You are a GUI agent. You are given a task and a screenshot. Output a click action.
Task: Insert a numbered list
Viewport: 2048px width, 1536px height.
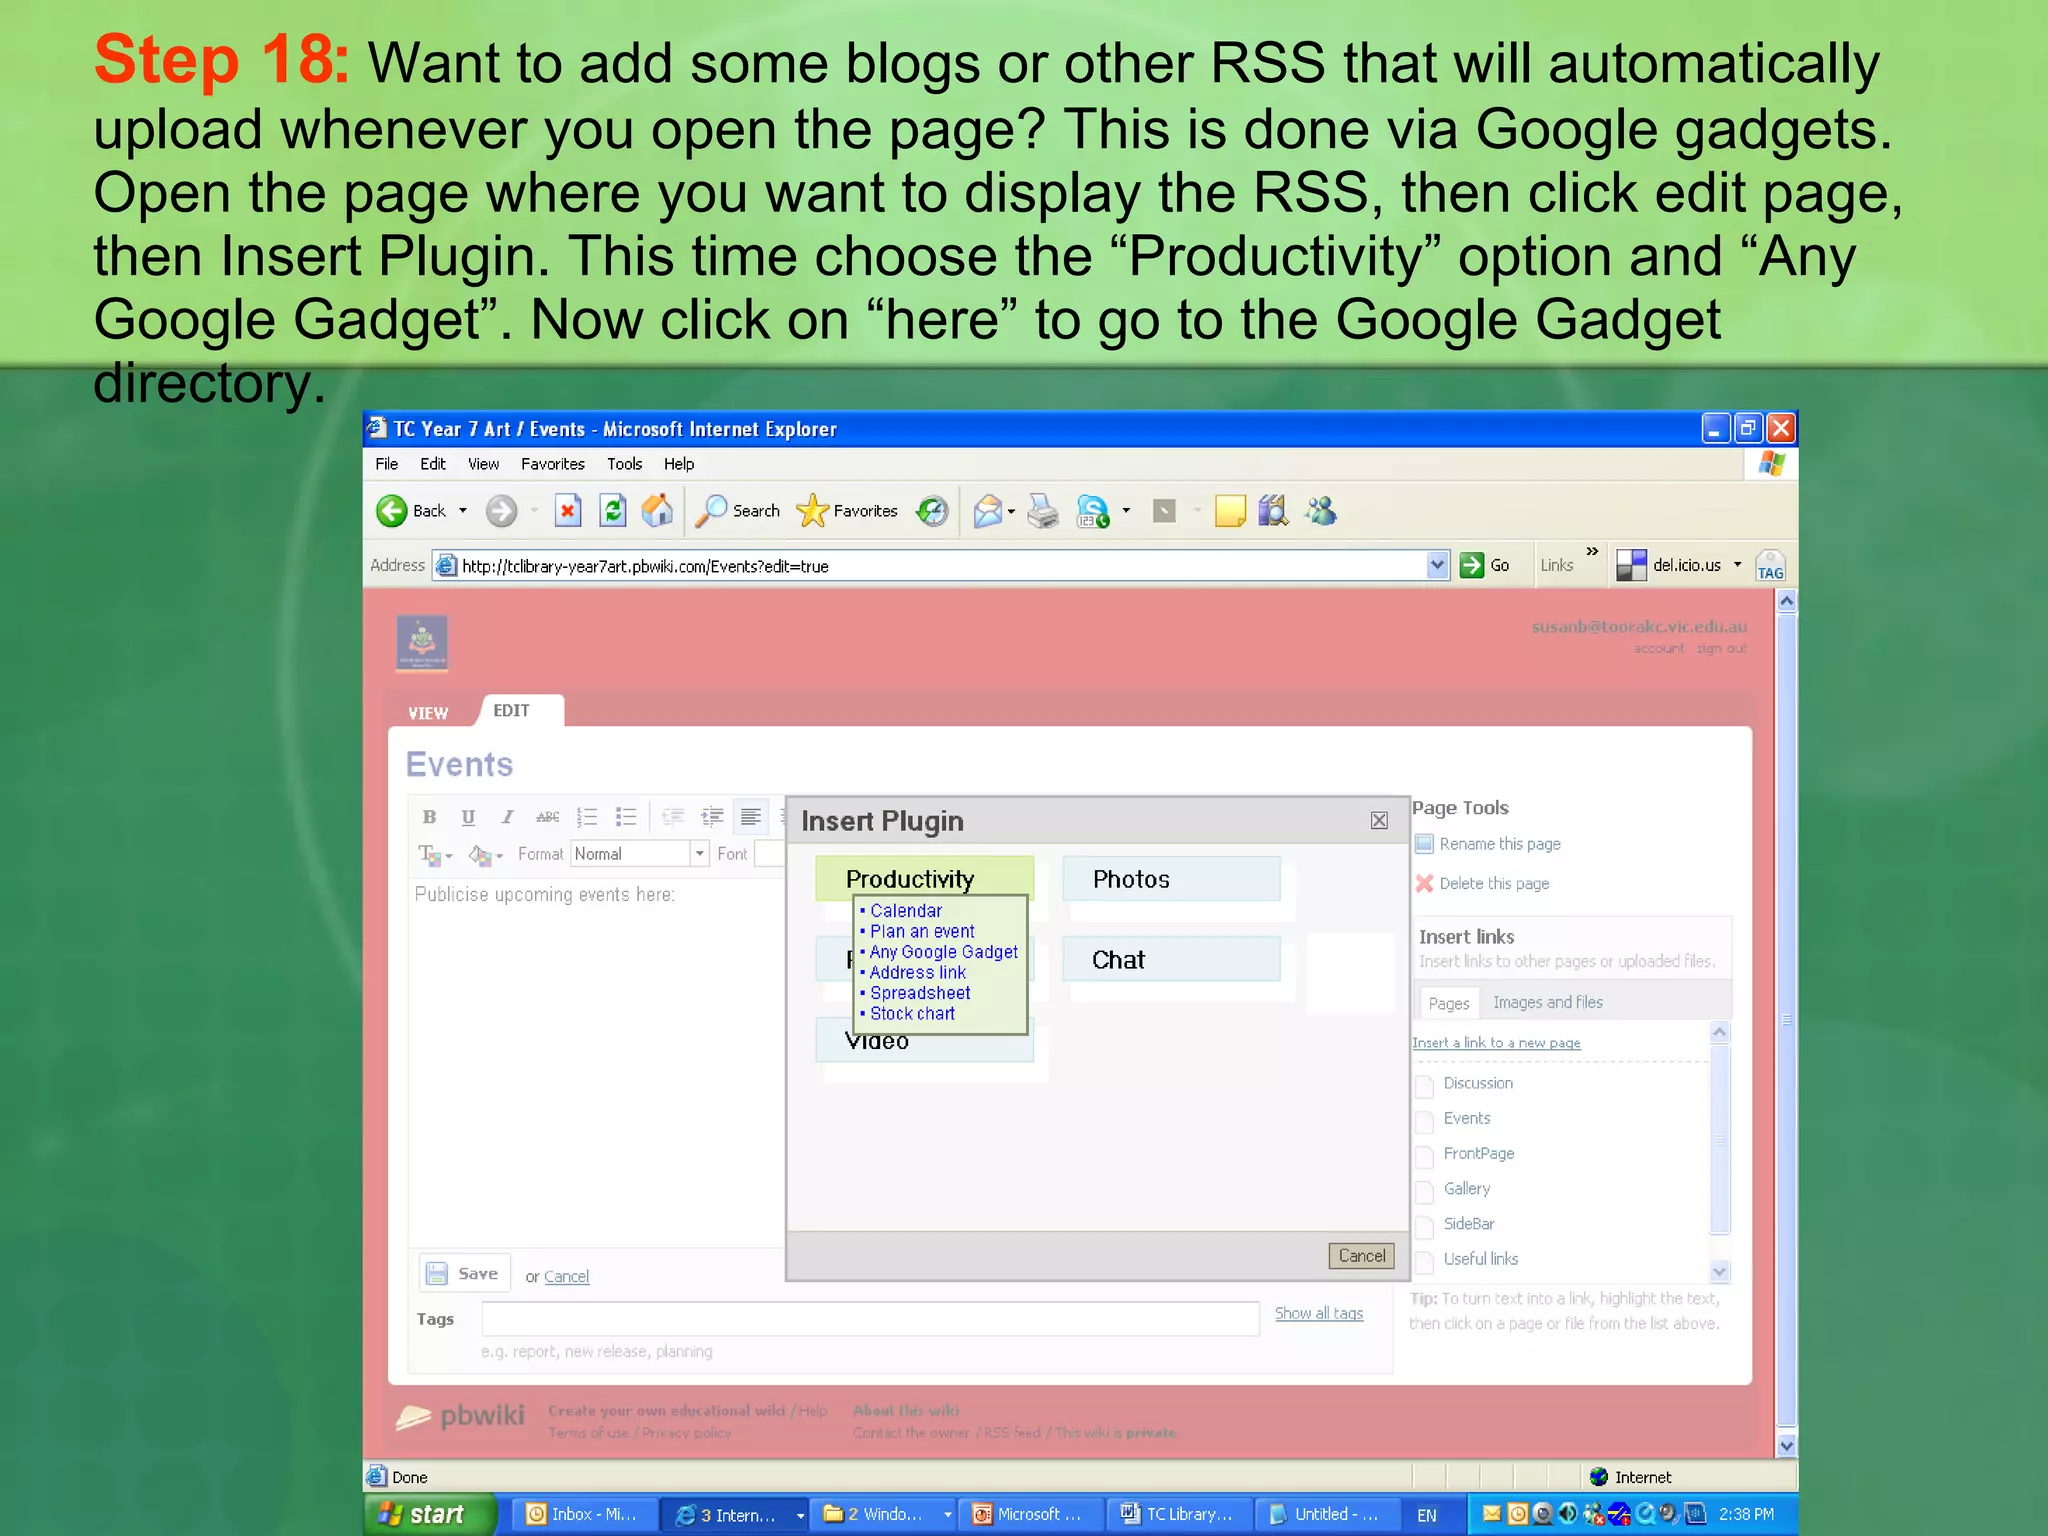click(x=587, y=817)
